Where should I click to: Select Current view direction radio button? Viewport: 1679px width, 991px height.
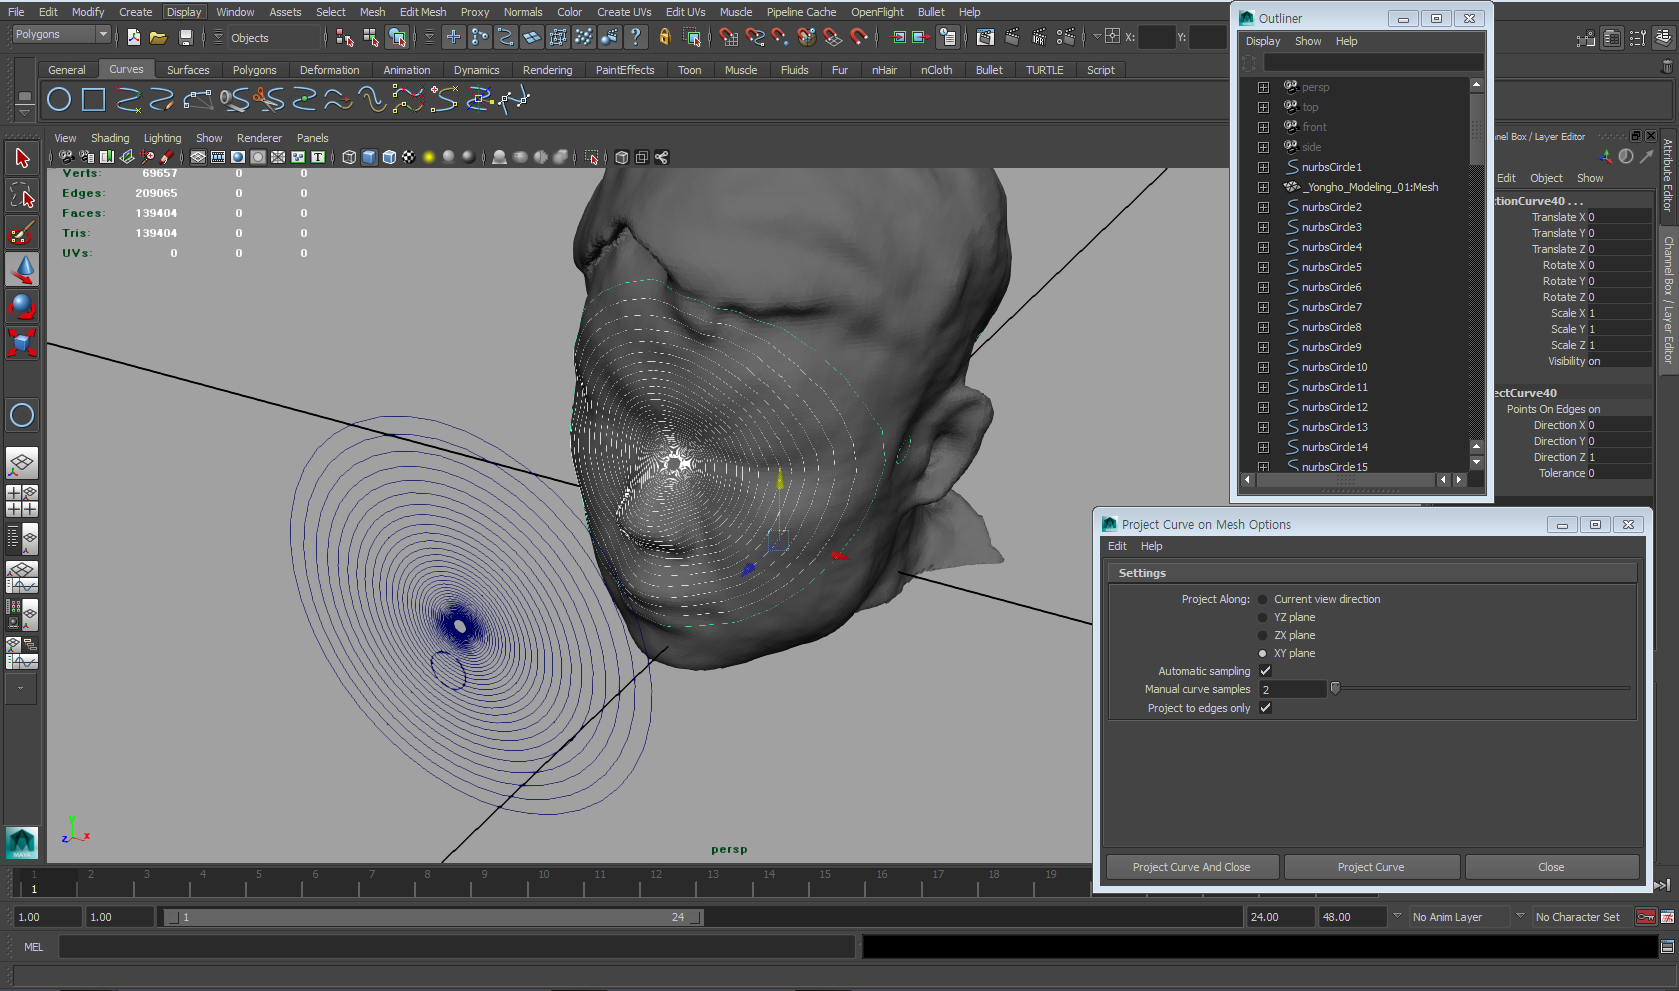1263,600
